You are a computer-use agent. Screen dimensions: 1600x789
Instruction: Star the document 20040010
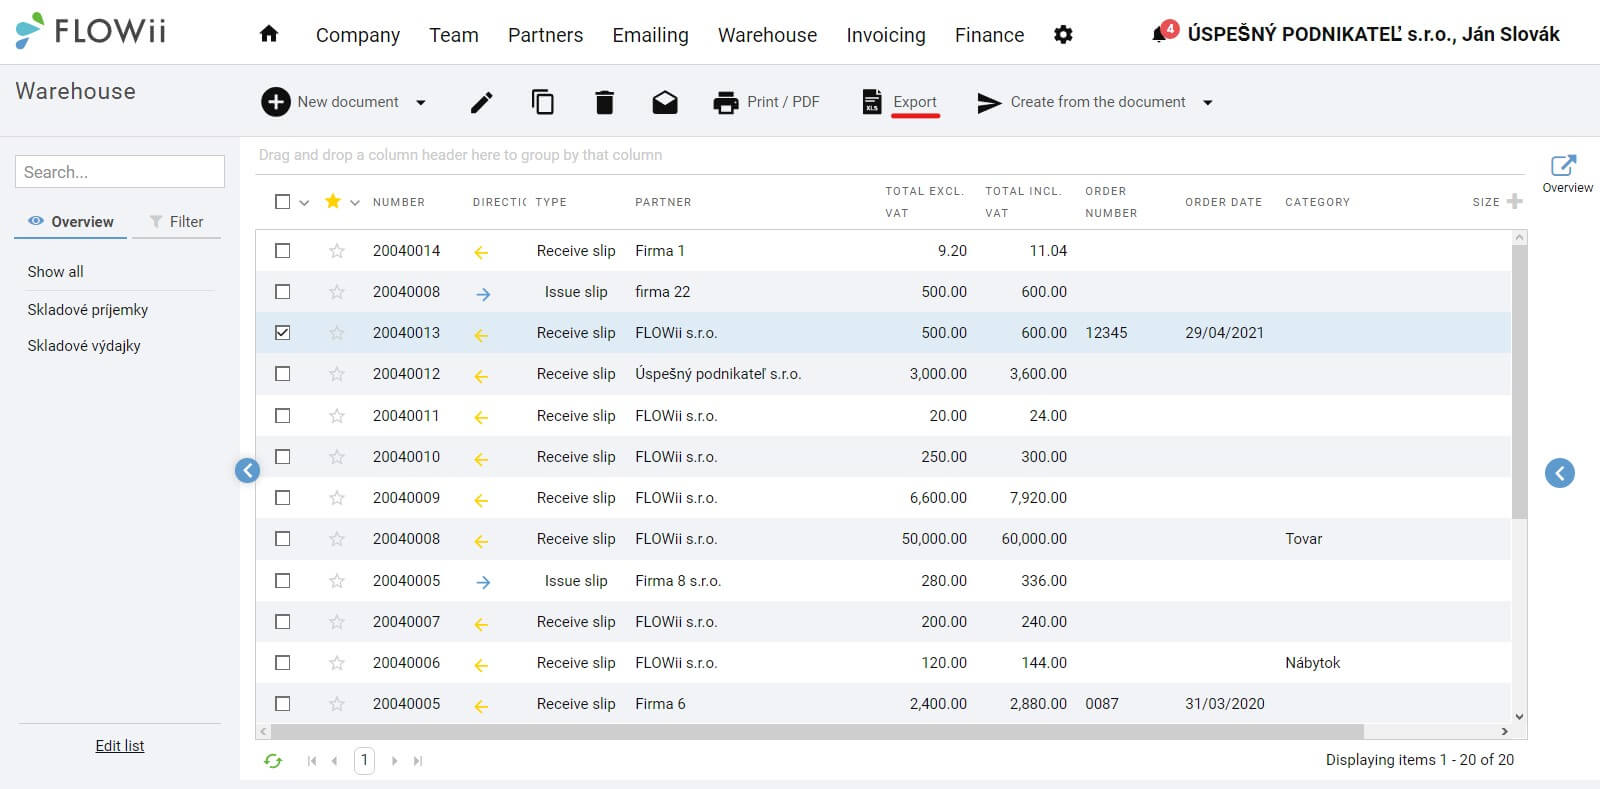click(x=337, y=457)
